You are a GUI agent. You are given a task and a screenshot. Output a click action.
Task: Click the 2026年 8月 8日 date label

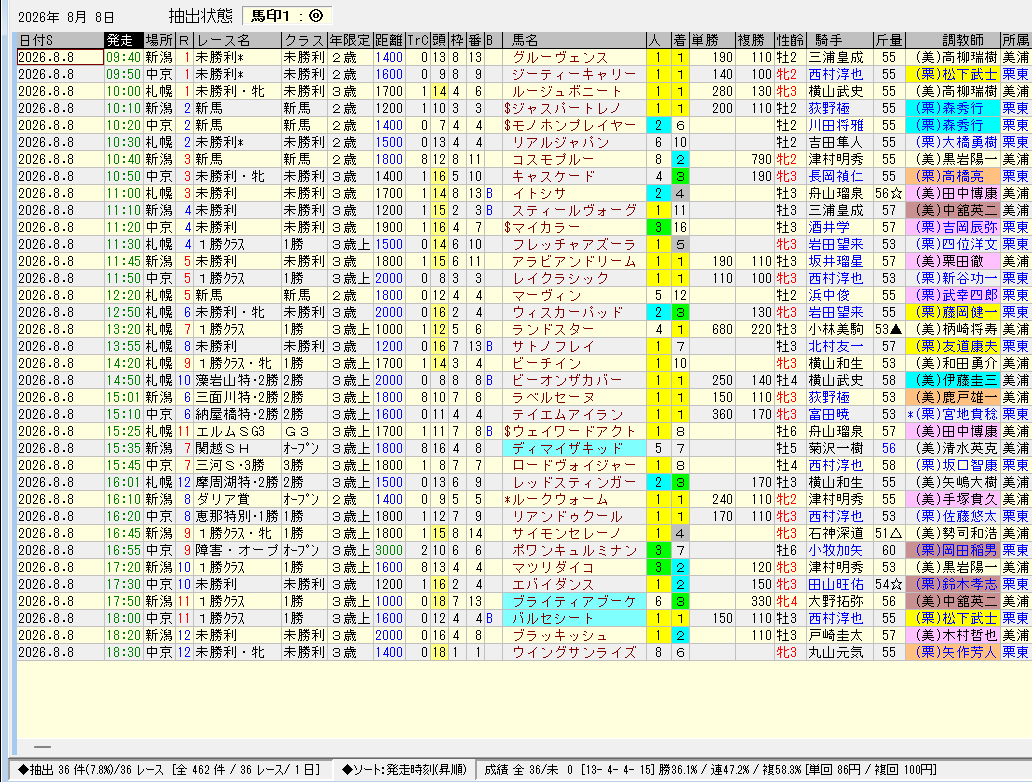point(66,17)
